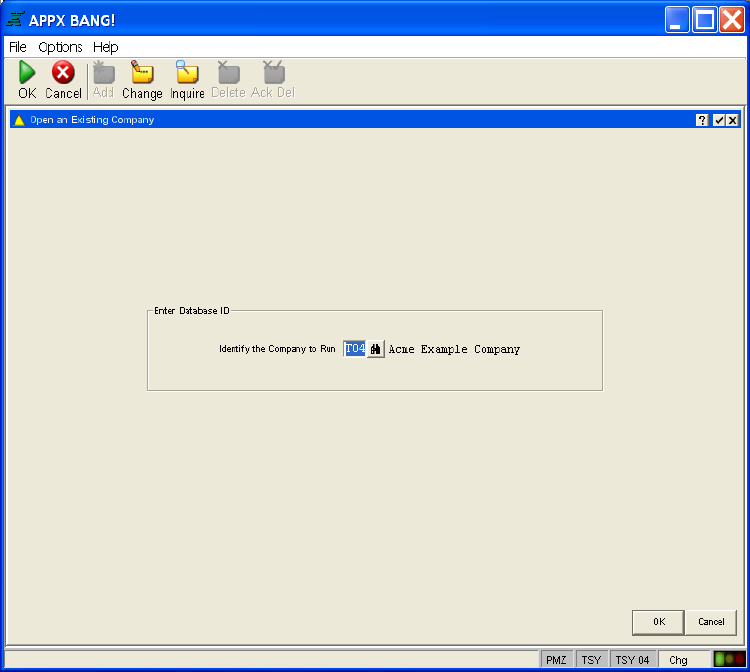Click the green OK arrow toolbar icon
Image resolution: width=750 pixels, height=672 pixels.
coord(27,72)
